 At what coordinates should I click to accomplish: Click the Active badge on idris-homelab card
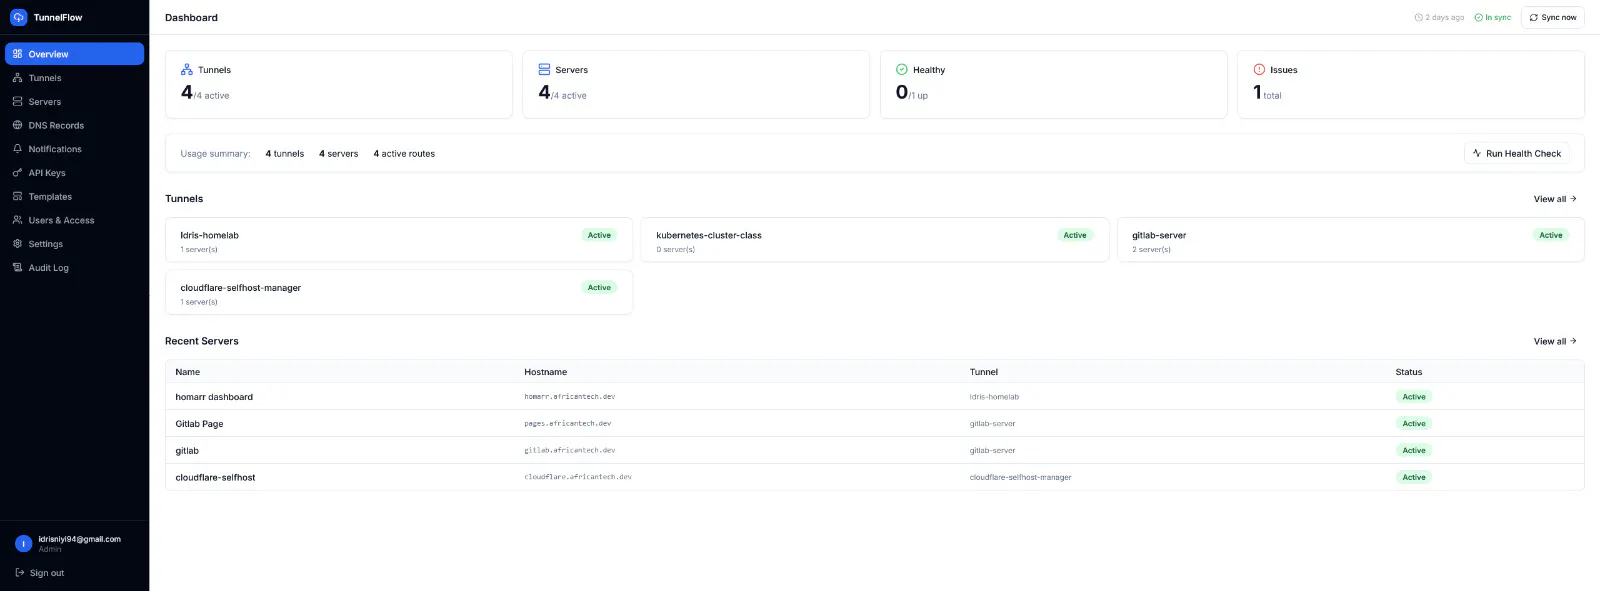tap(599, 235)
